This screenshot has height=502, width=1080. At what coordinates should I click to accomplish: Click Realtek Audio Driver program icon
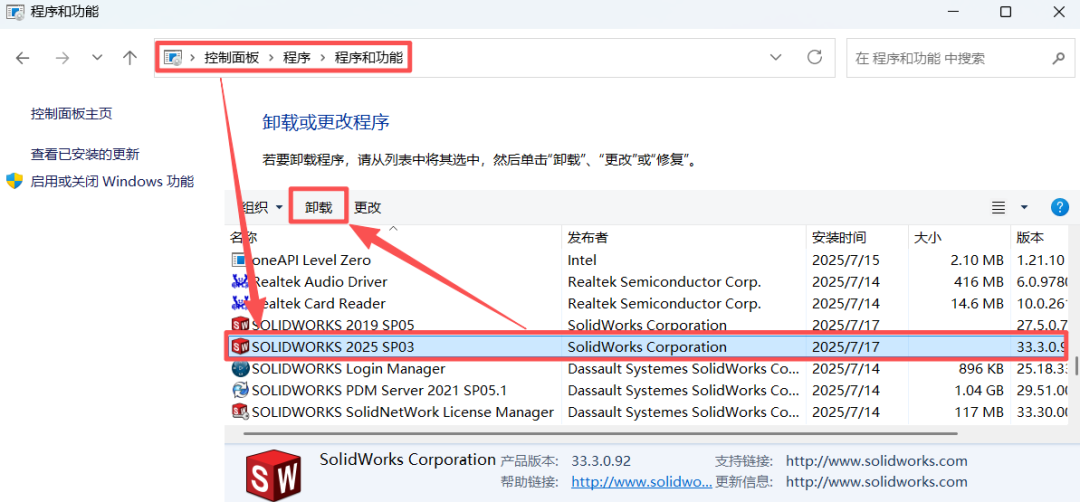(x=240, y=282)
